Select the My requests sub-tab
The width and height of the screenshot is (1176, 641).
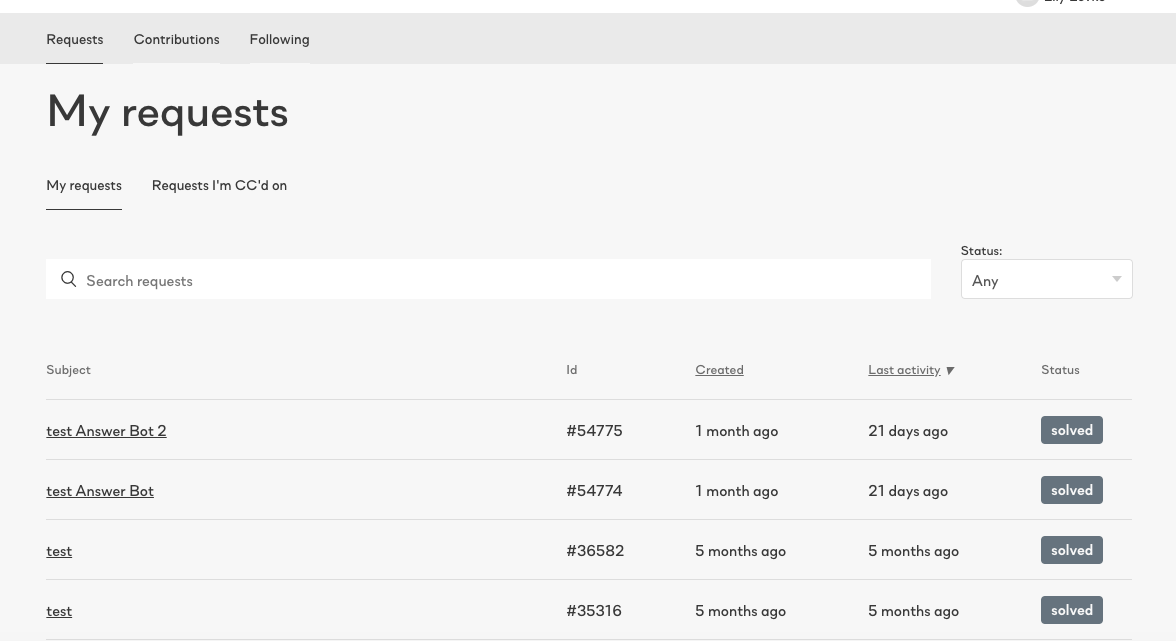pos(84,185)
